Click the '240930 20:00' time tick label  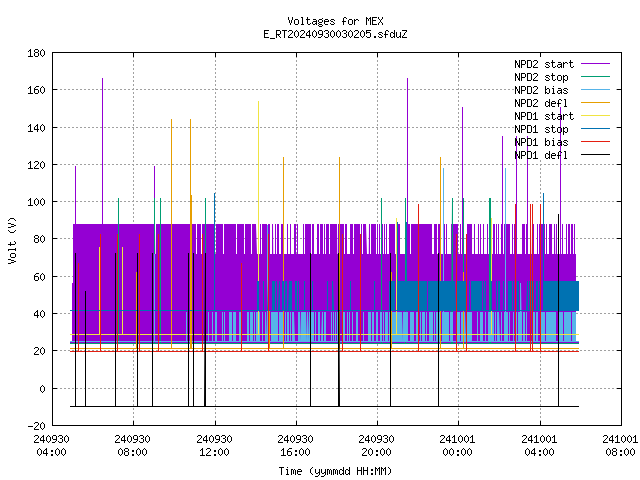coord(376,446)
